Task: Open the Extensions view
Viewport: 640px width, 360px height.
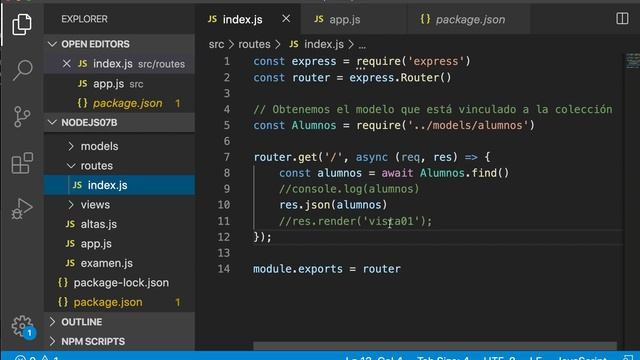Action: coord(22,163)
